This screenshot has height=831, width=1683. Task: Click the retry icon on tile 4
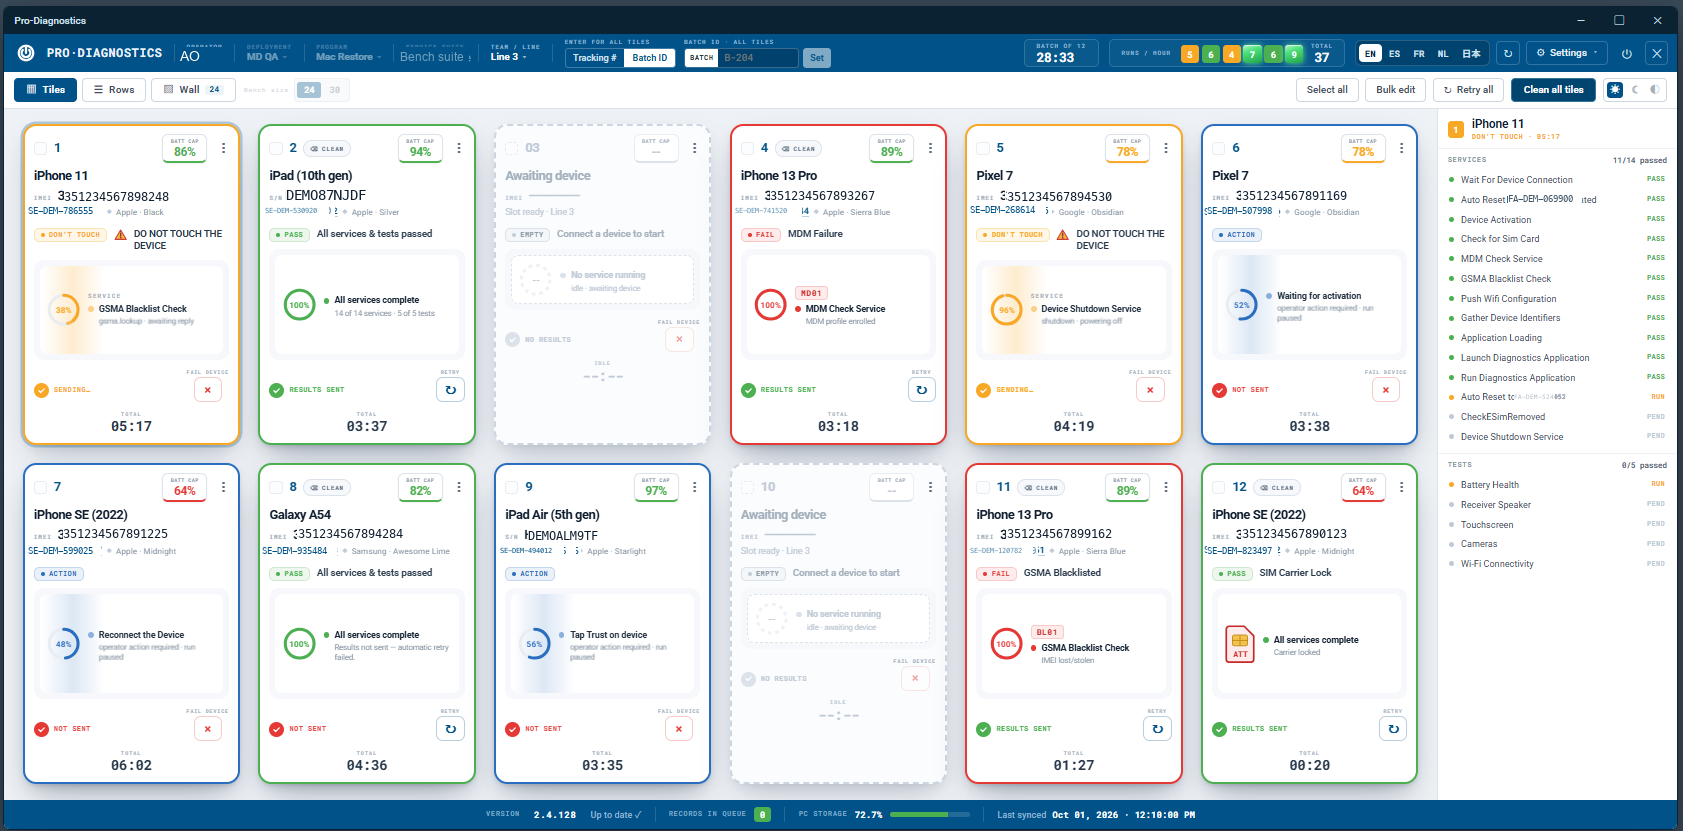coord(922,390)
